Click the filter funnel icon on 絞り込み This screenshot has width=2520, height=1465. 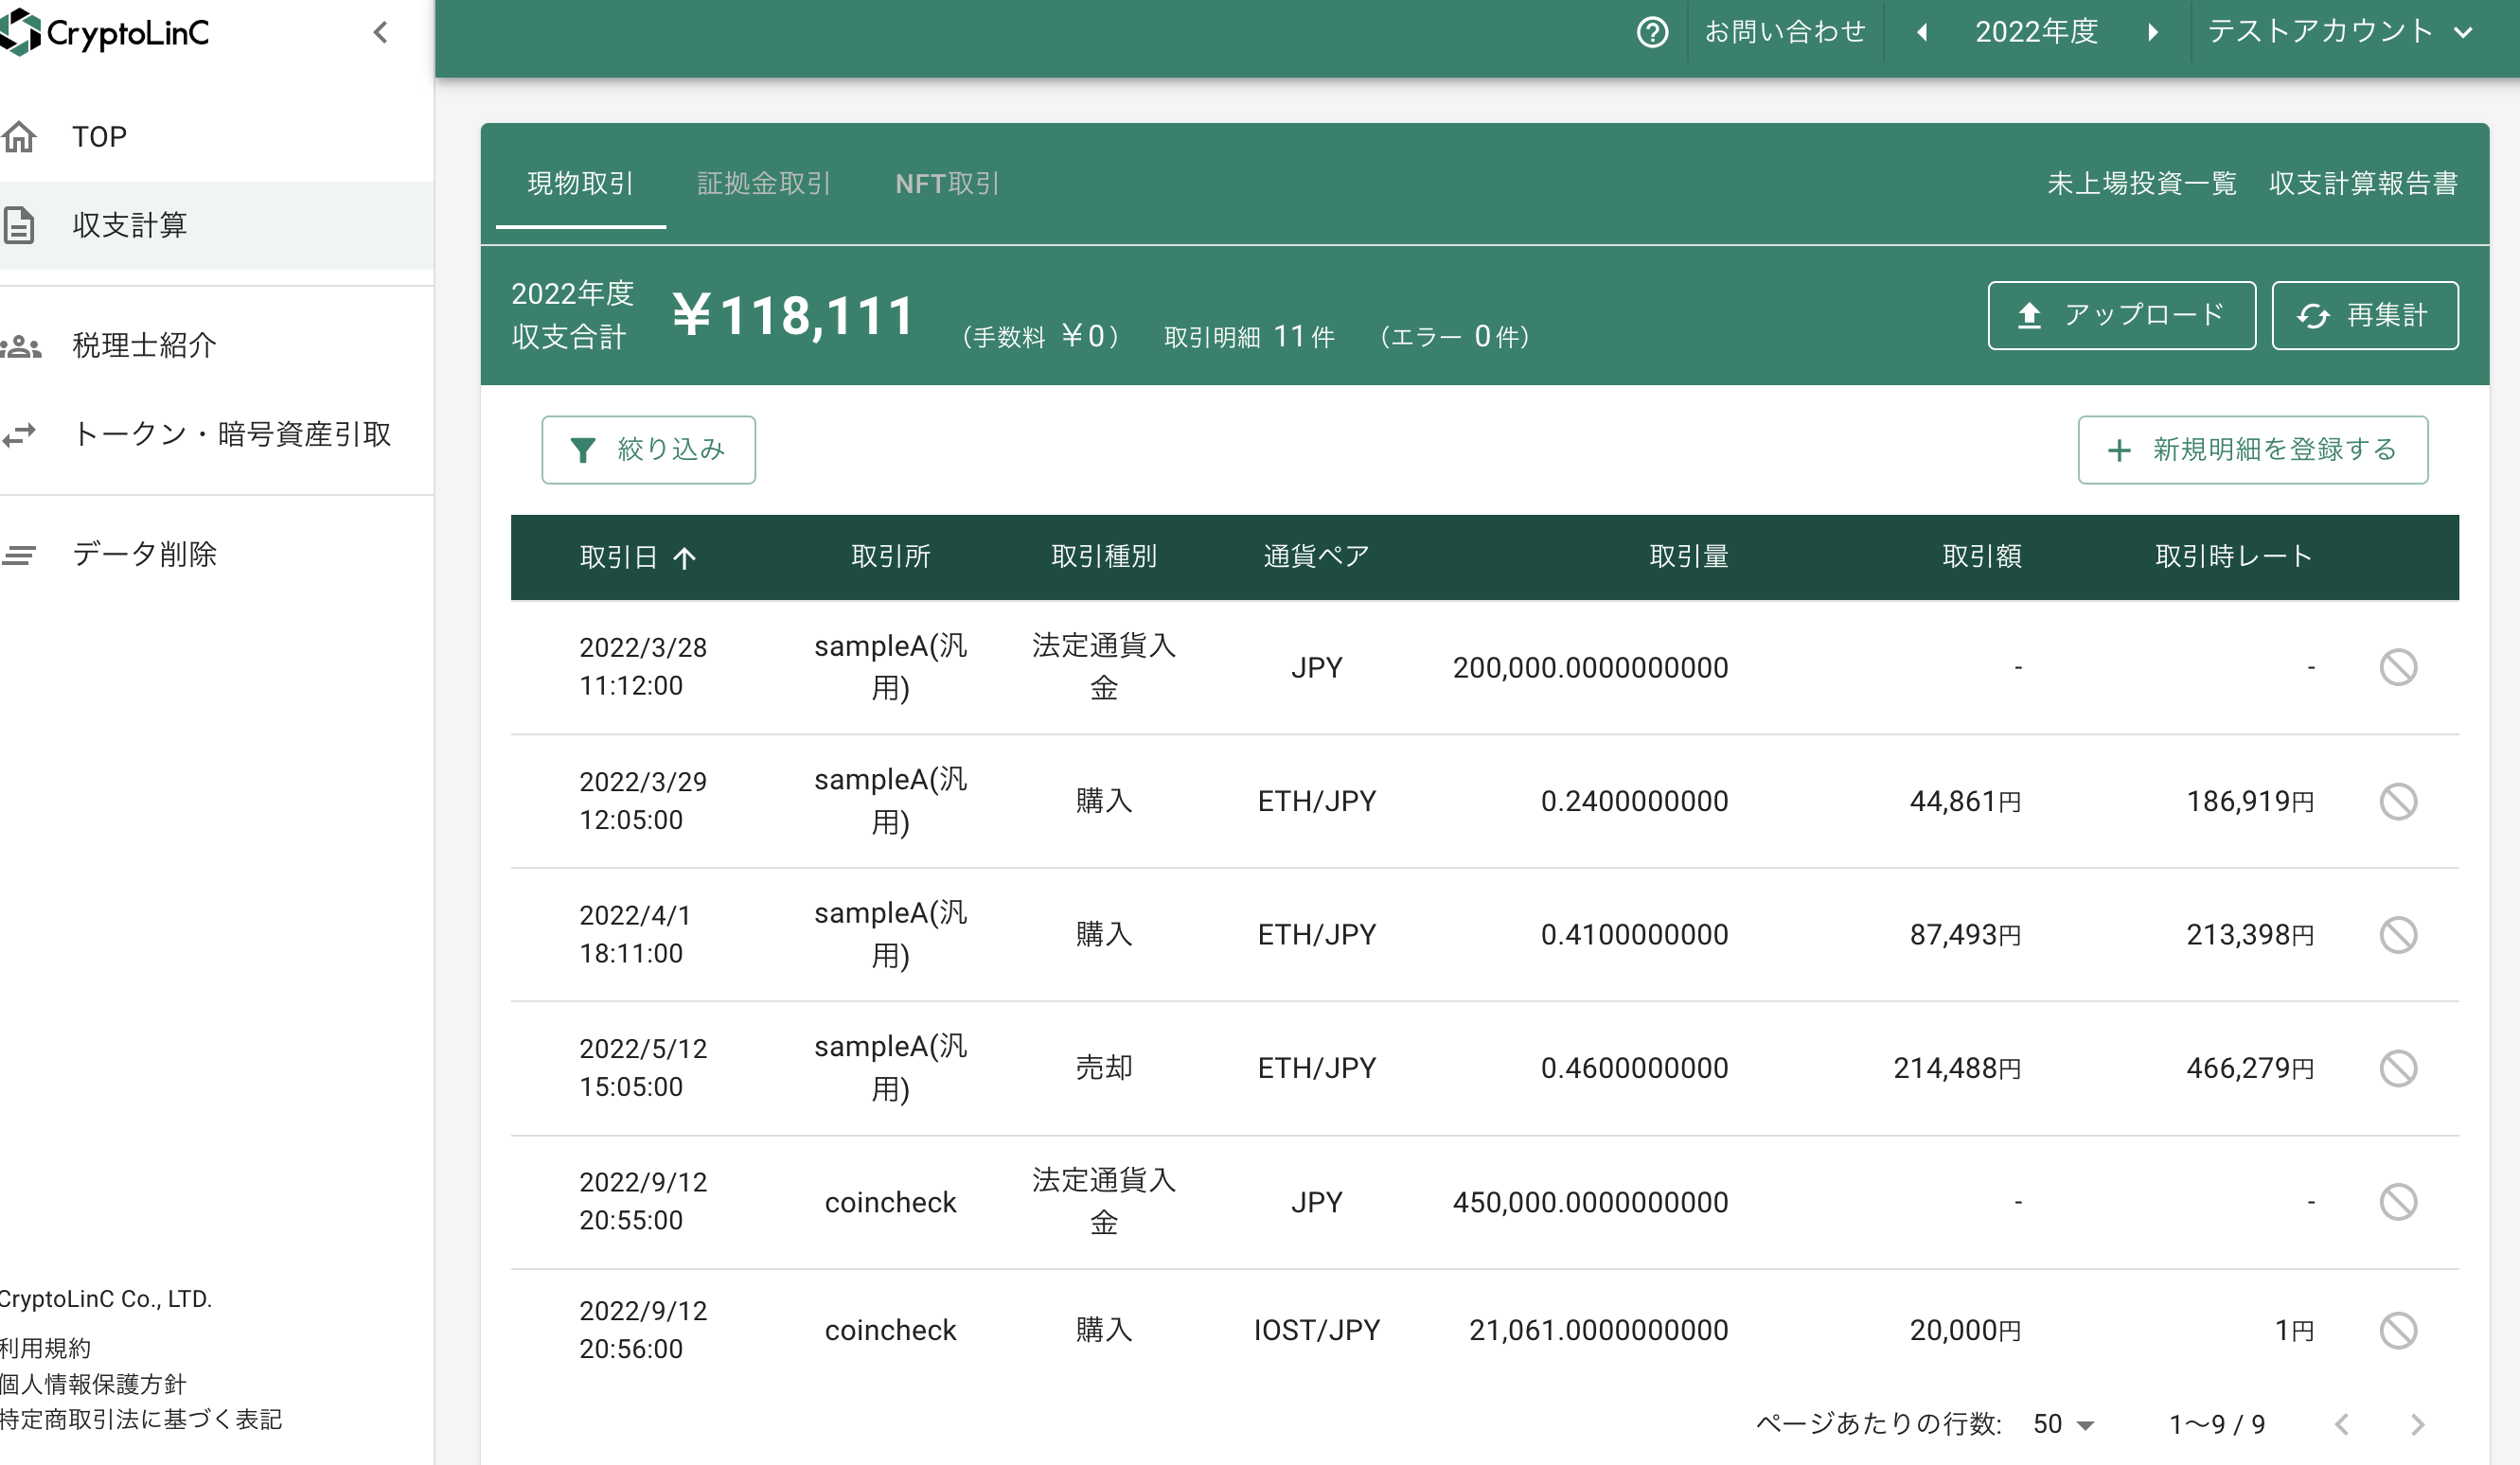click(584, 449)
